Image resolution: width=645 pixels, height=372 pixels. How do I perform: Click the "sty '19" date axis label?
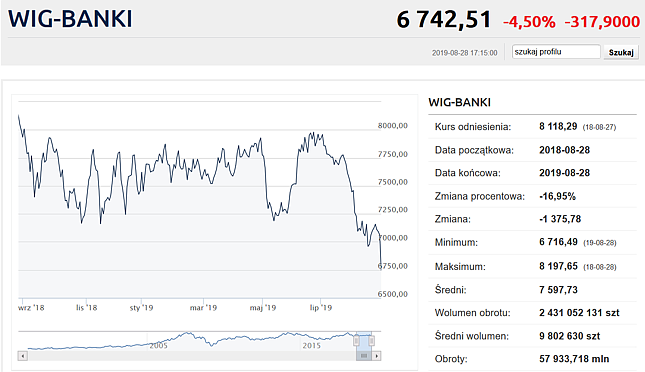coord(141,308)
